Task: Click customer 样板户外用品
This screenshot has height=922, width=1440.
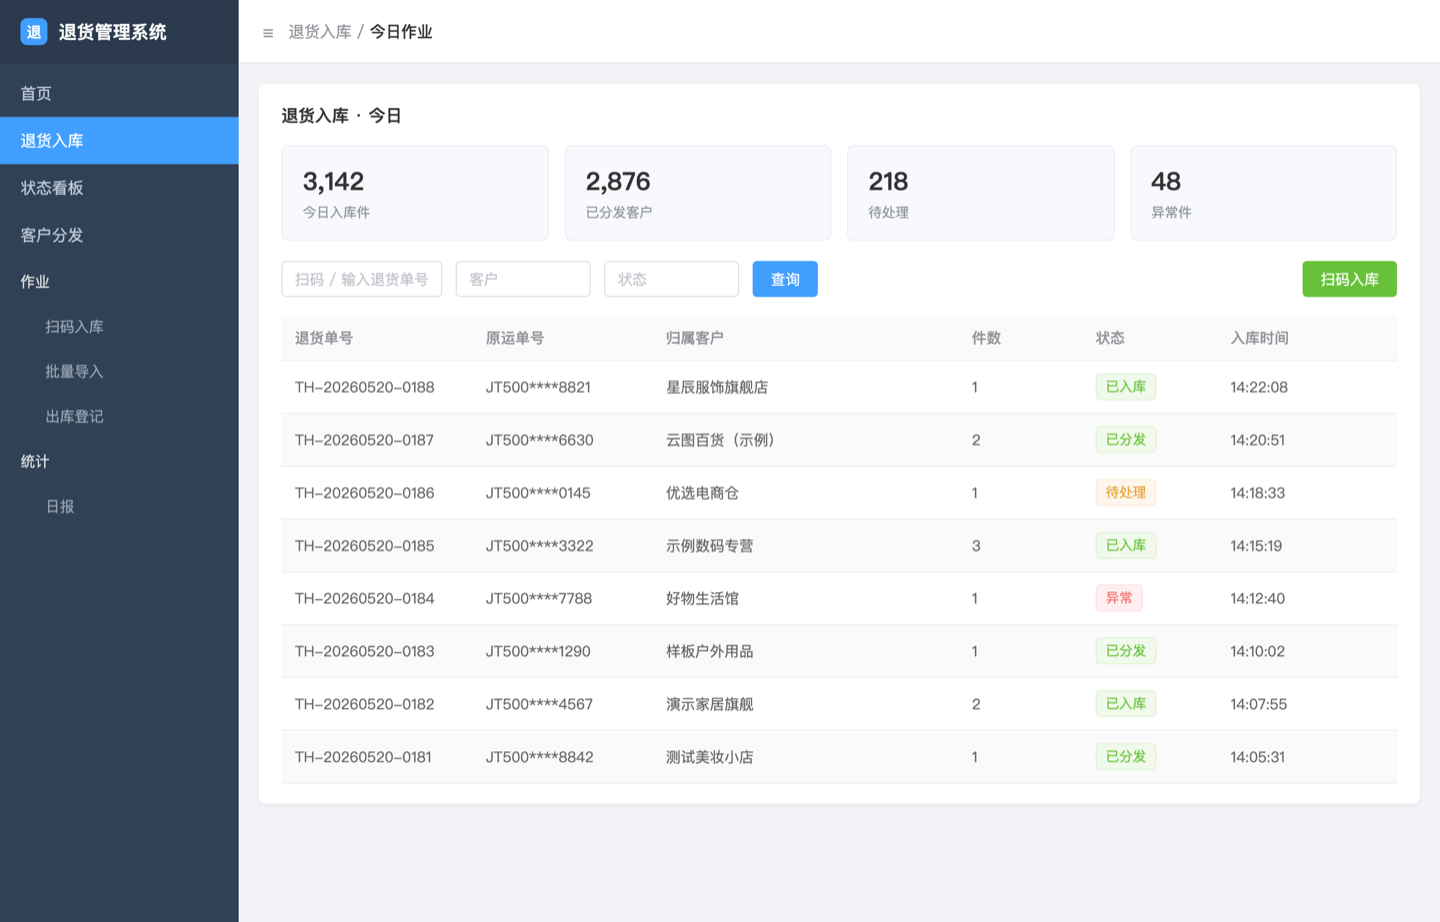Action: pos(710,651)
